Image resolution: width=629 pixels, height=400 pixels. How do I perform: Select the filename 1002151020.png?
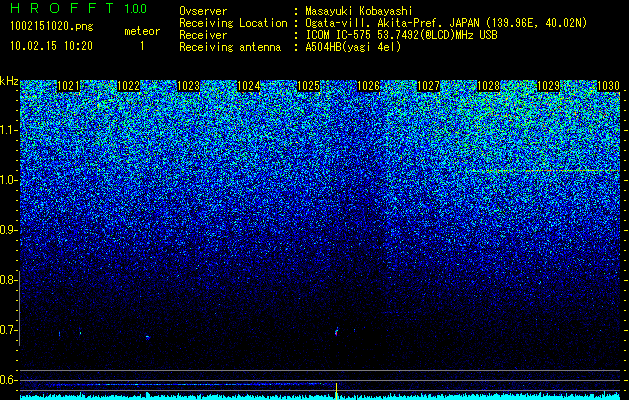tap(52, 27)
